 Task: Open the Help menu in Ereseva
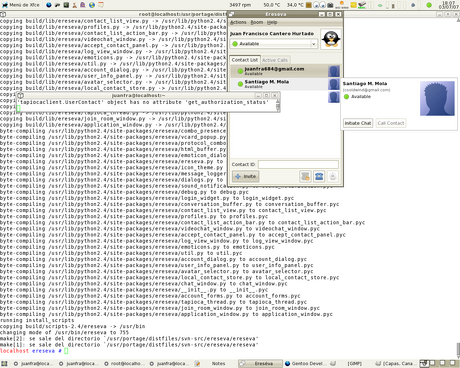[272, 22]
